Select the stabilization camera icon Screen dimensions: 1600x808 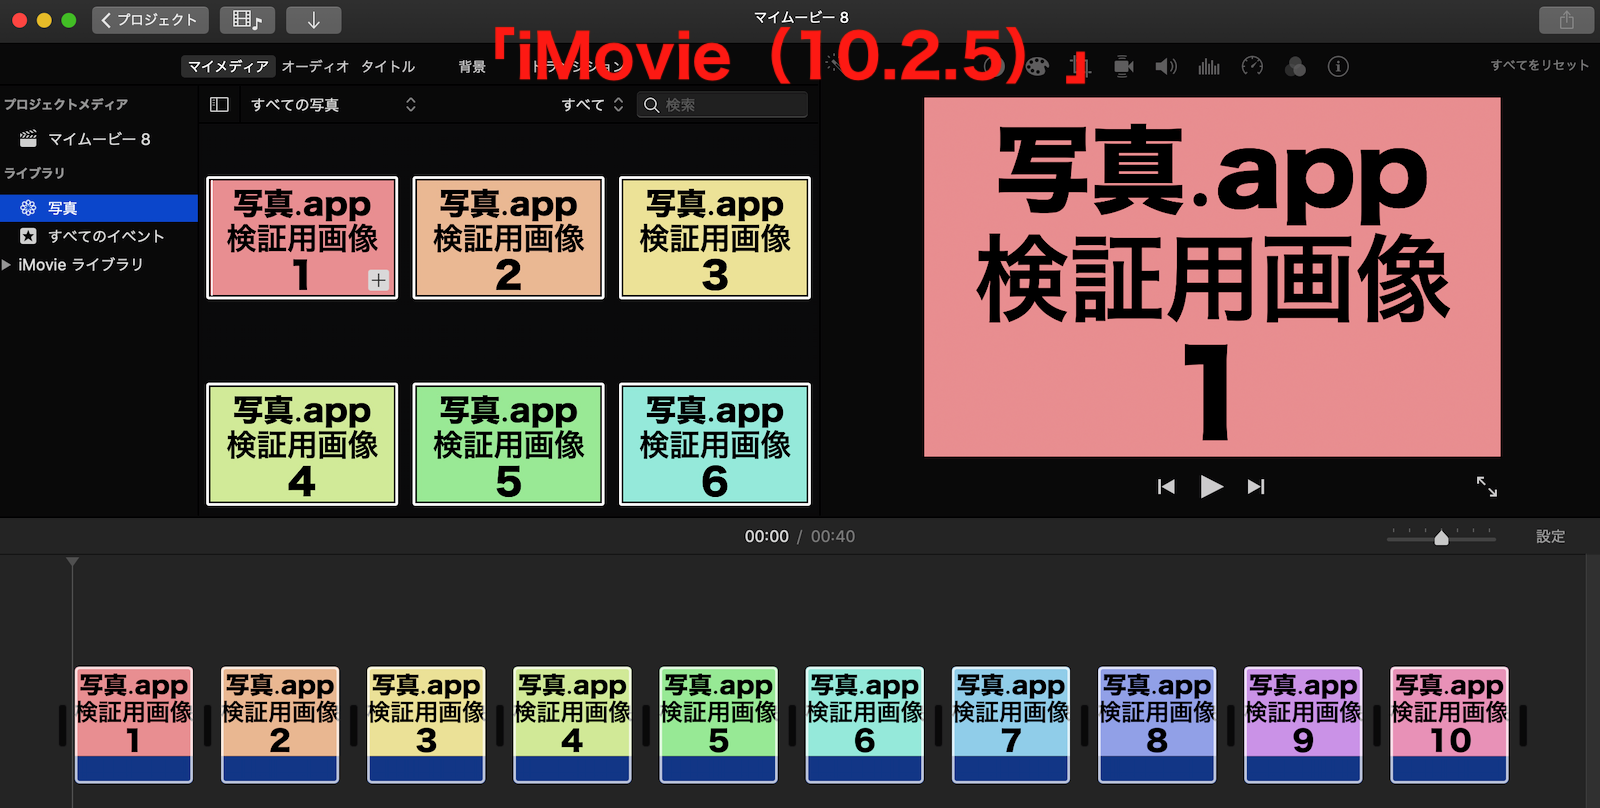point(1123,66)
